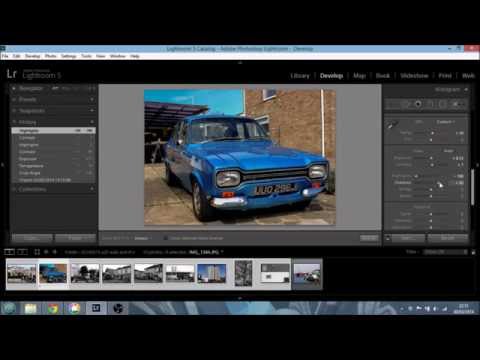The height and width of the screenshot is (360, 480).
Task: Collapse the Histogram panel
Action: pyautogui.click(x=466, y=89)
